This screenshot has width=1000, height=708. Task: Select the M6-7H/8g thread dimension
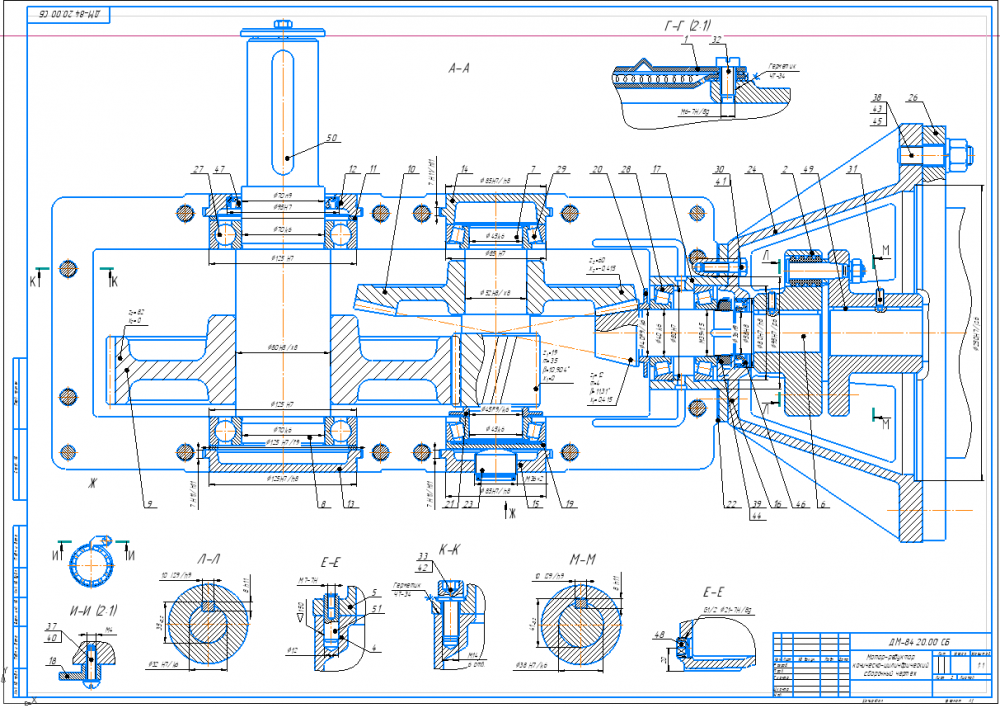pos(695,111)
